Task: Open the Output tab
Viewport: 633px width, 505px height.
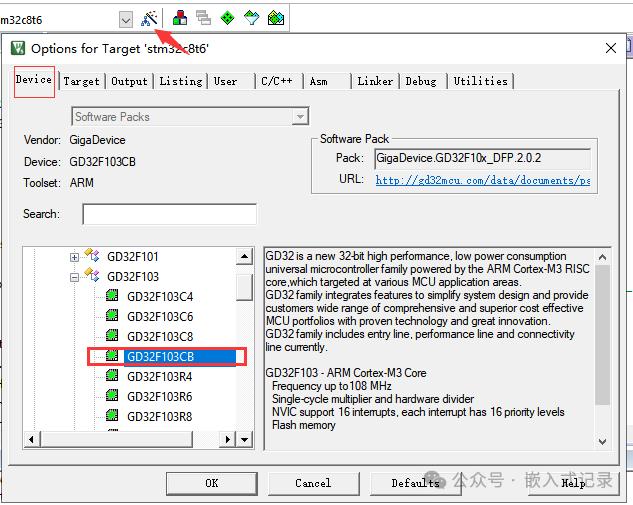Action: coord(129,82)
